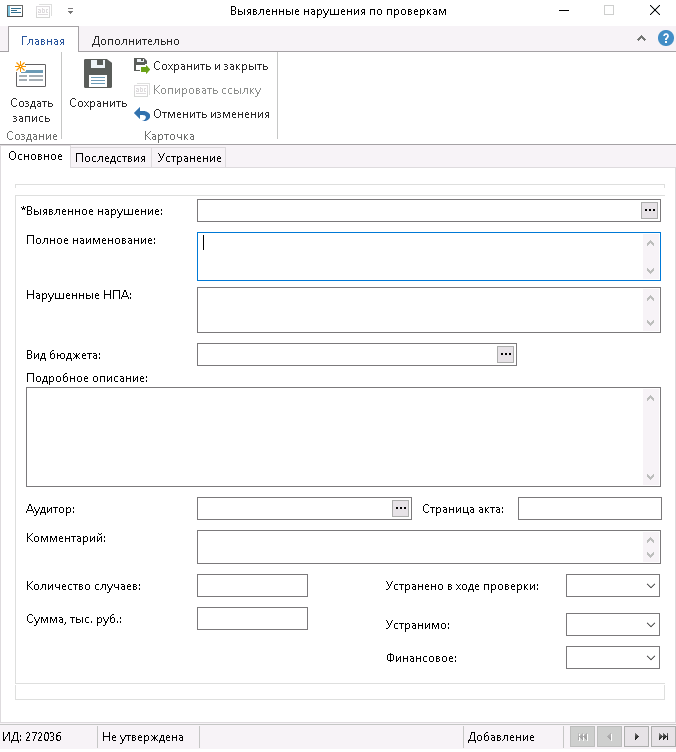The image size is (676, 752).
Task: Minimize the window
Action: pyautogui.click(x=564, y=11)
